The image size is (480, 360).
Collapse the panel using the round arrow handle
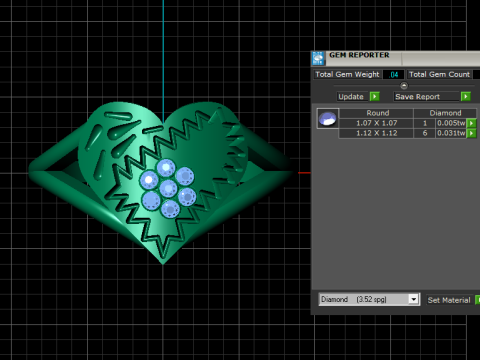click(404, 86)
